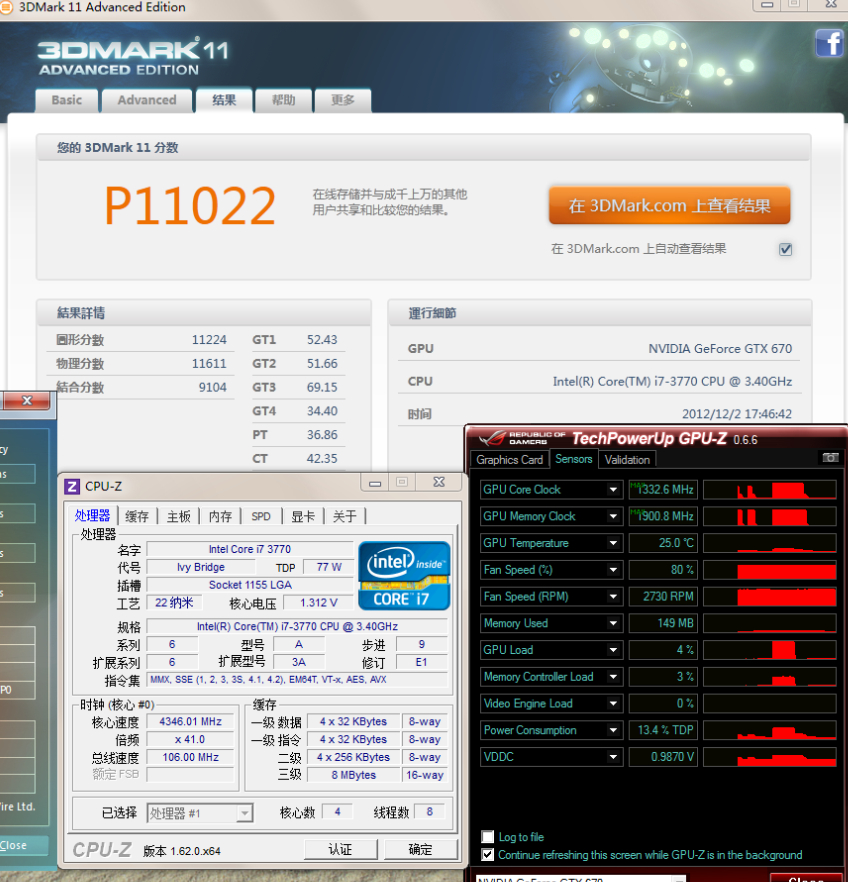Open GPU Memory Clock sensor dropdown
The height and width of the screenshot is (882, 848).
pos(614,516)
